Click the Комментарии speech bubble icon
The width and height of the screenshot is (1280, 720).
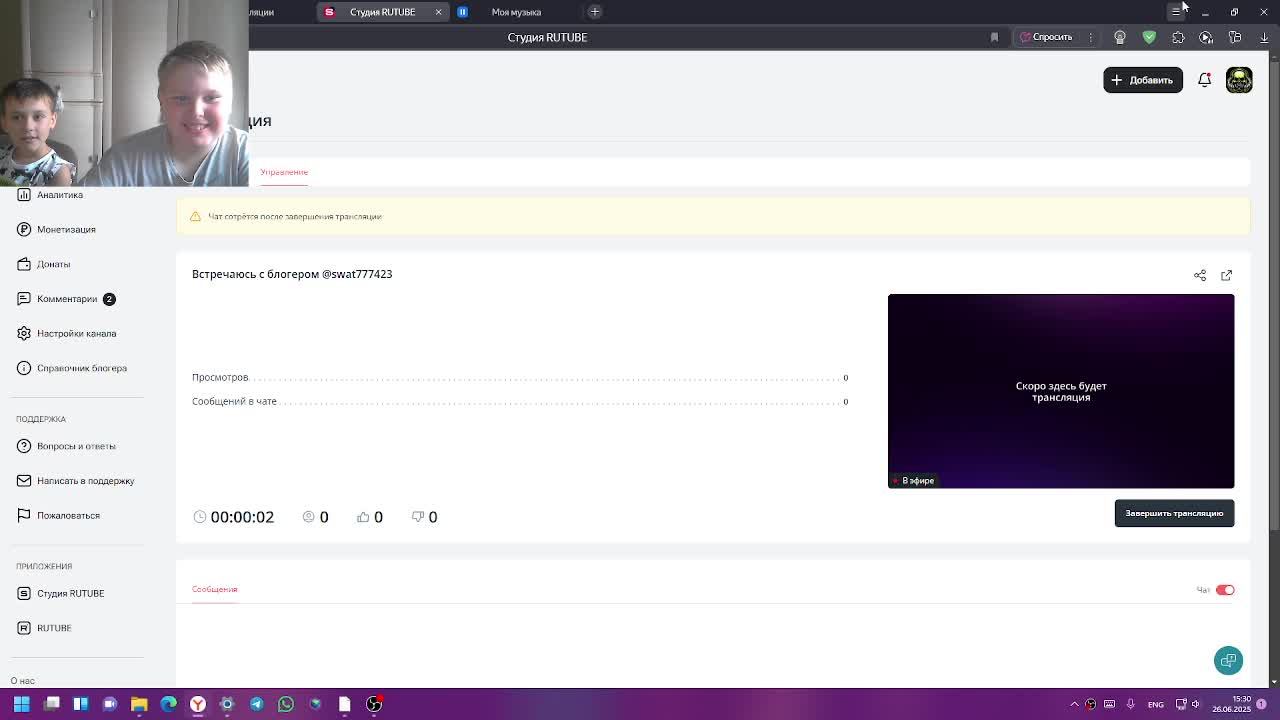pos(24,299)
